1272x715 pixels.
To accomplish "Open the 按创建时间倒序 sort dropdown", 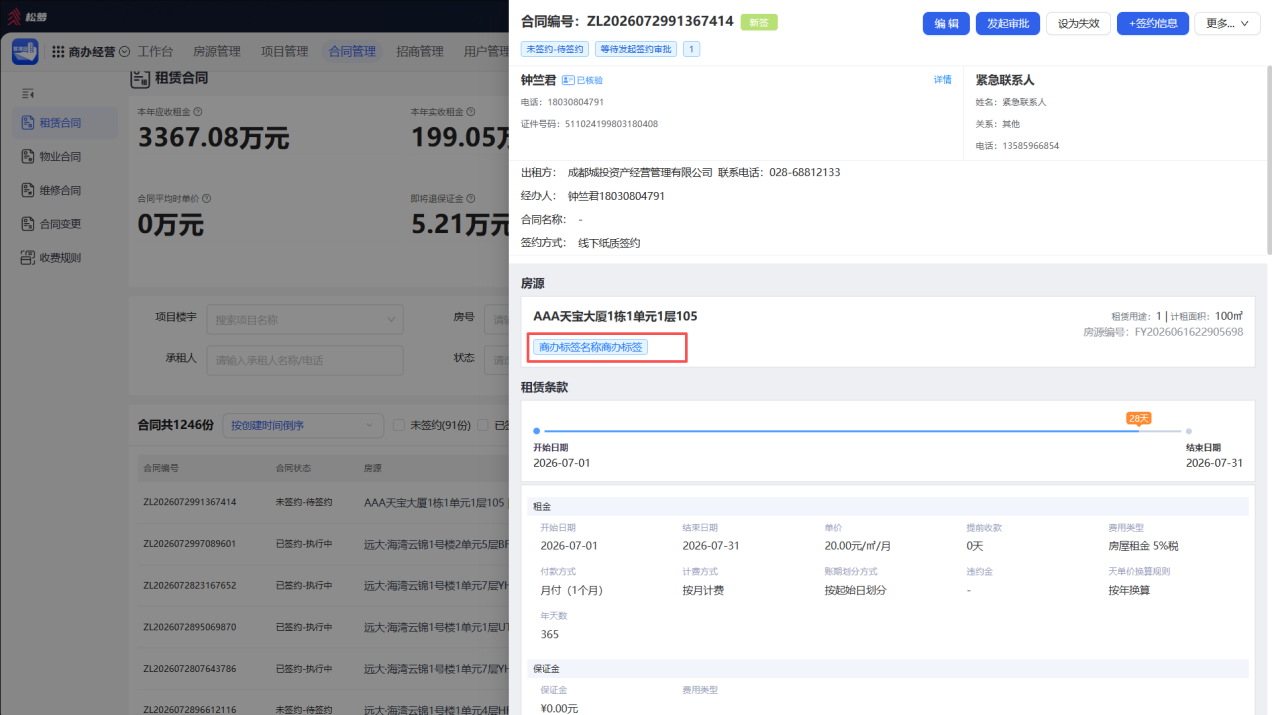I will click(x=303, y=425).
